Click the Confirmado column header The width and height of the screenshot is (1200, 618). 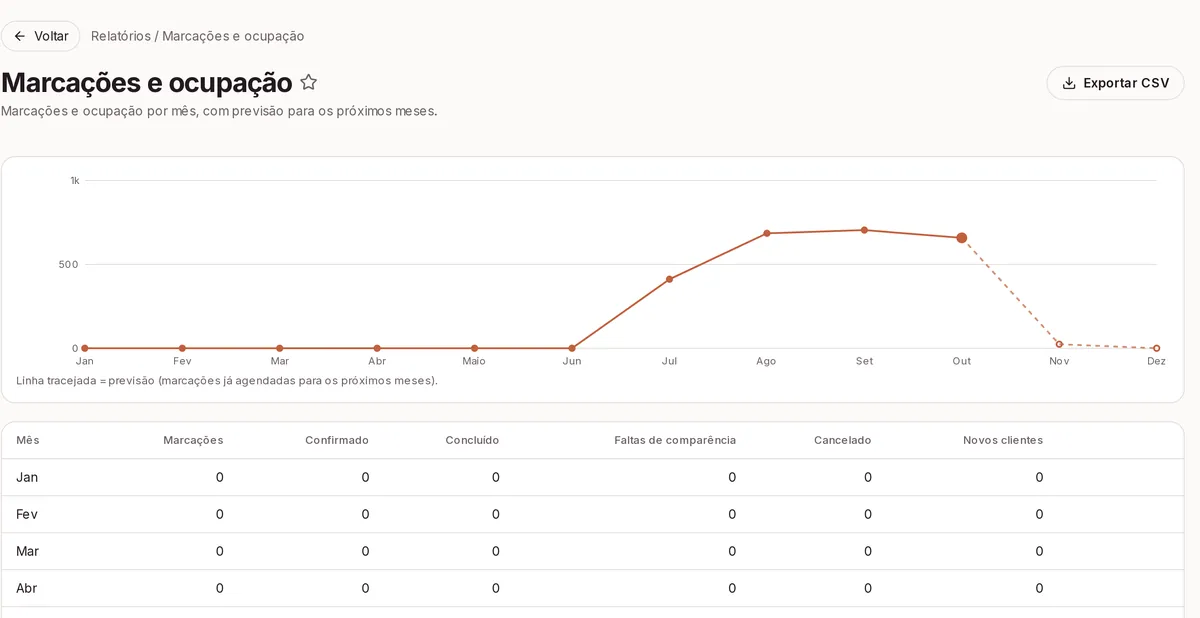(337, 440)
